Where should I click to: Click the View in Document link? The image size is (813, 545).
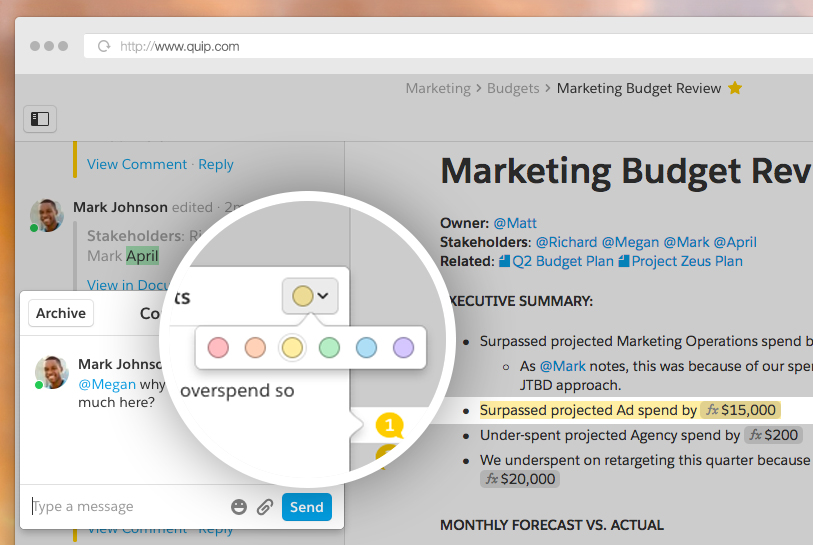[x=128, y=285]
